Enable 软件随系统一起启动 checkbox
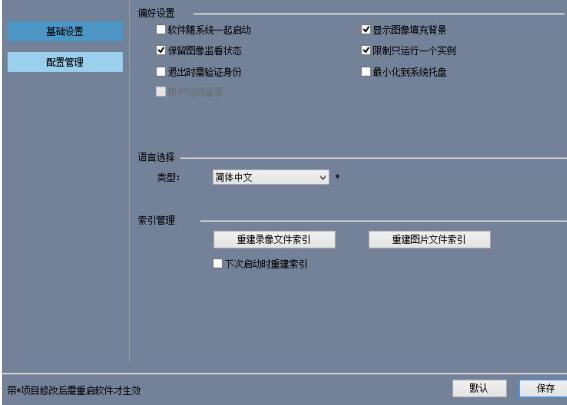Image resolution: width=567 pixels, height=405 pixels. [161, 29]
